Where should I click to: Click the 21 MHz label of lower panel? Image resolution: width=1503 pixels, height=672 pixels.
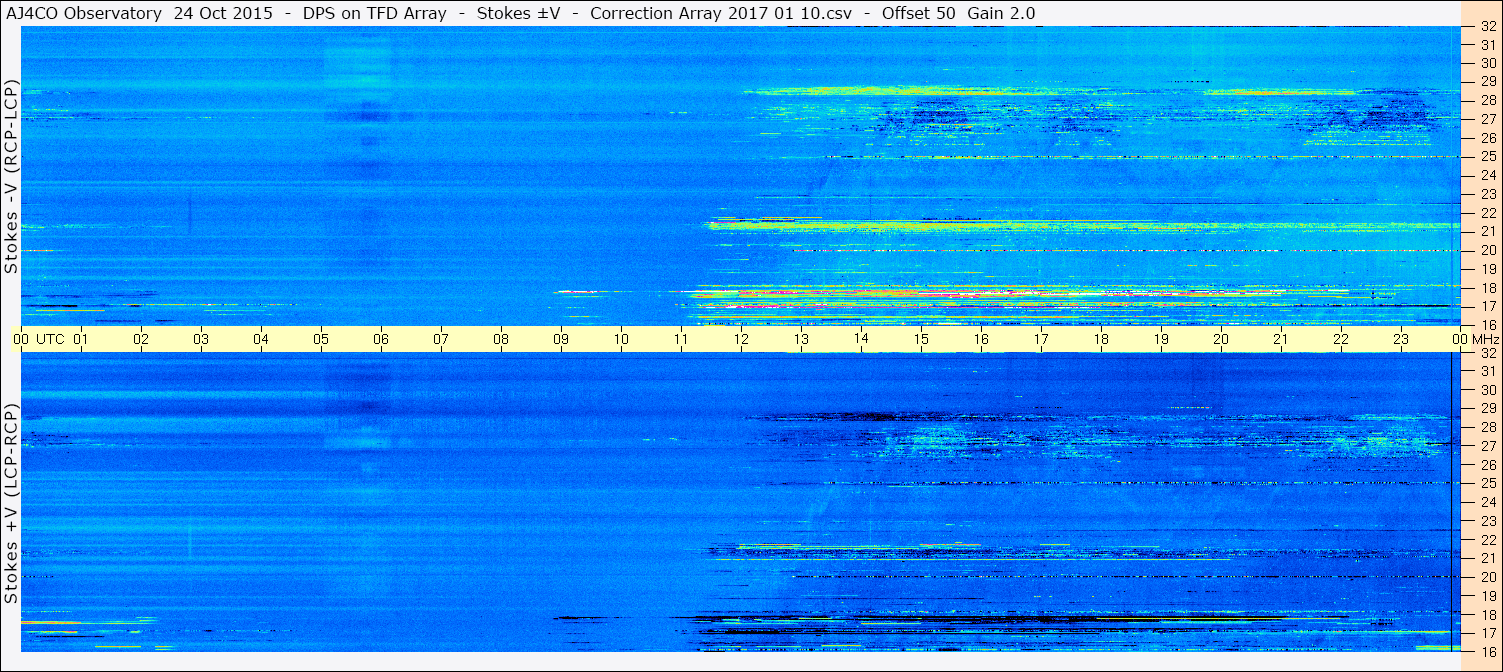click(1487, 558)
